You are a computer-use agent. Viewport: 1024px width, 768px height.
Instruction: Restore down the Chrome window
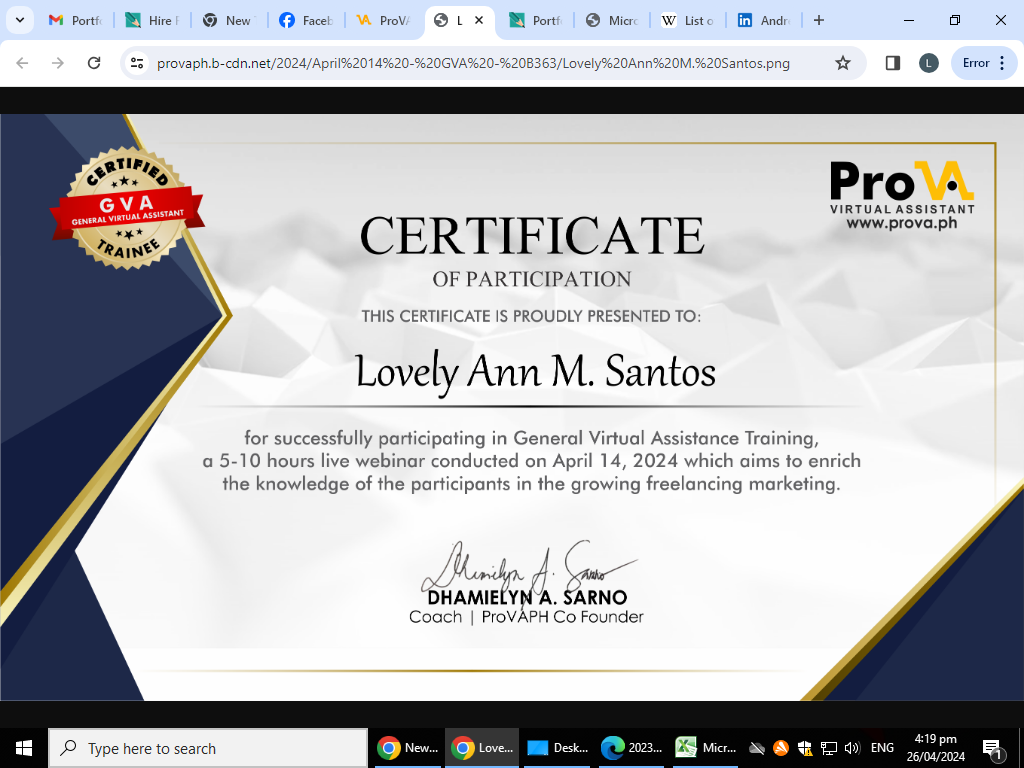point(955,20)
